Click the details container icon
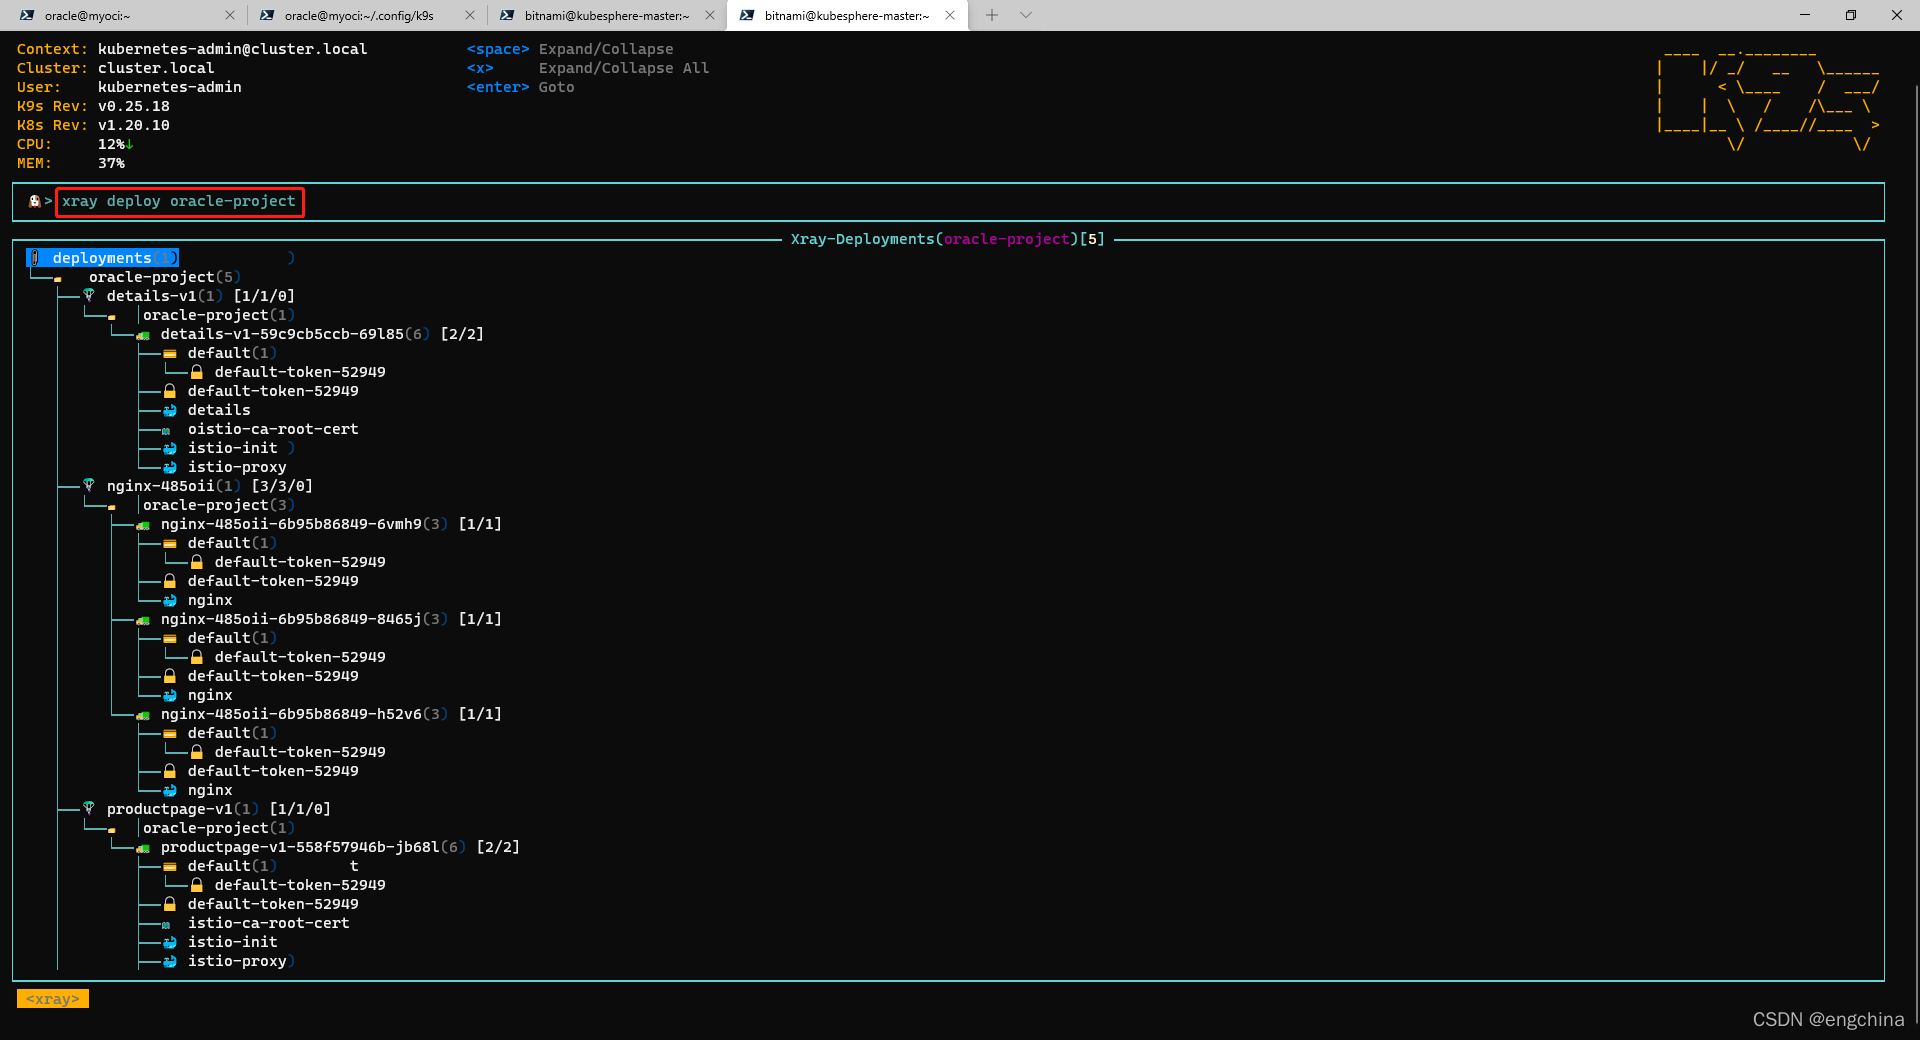This screenshot has height=1040, width=1920. (170, 411)
